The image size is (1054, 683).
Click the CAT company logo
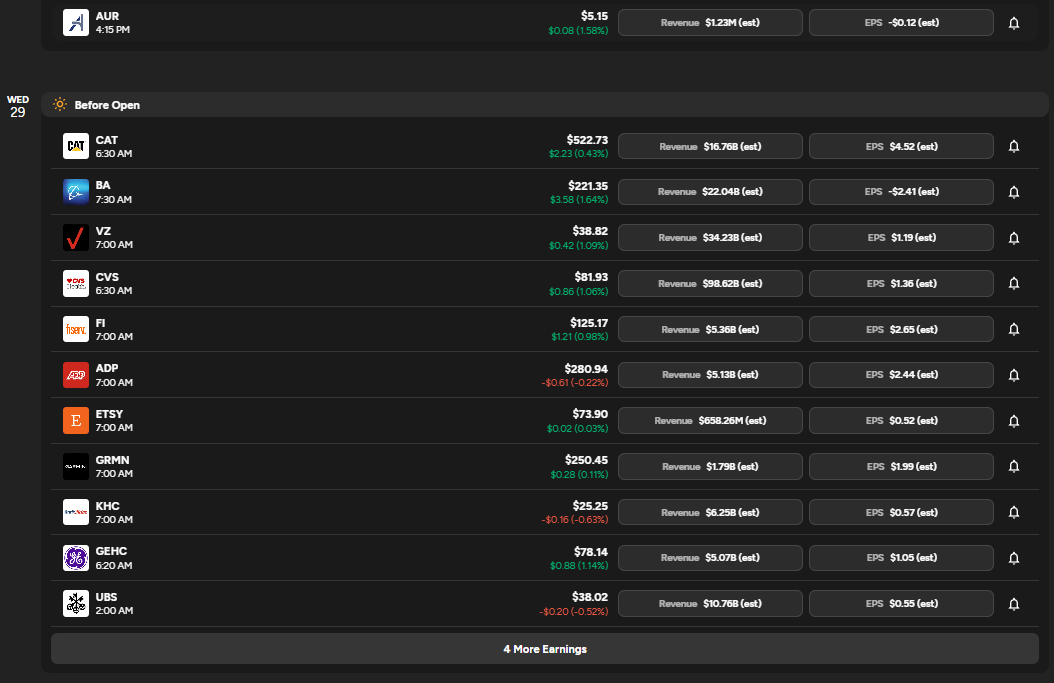76,146
